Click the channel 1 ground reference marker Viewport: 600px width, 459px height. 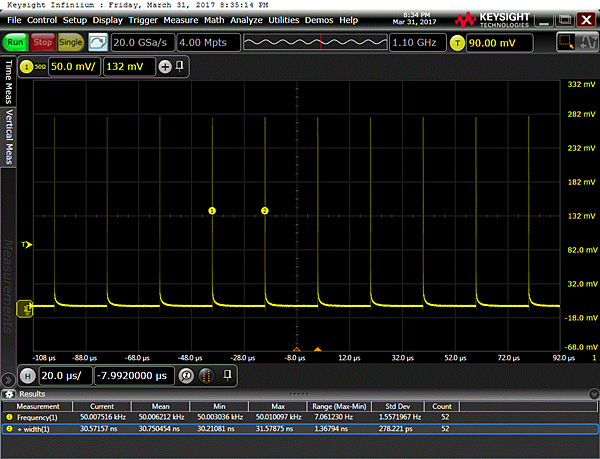click(25, 309)
